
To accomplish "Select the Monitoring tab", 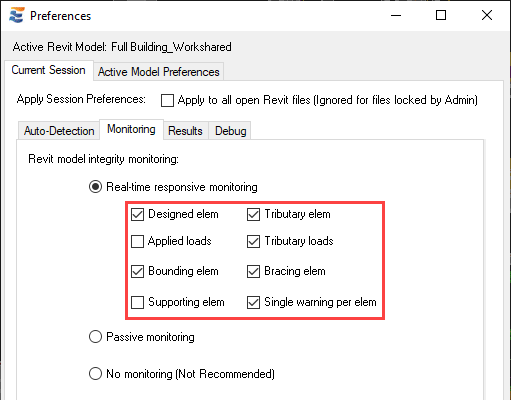I will 131,129.
